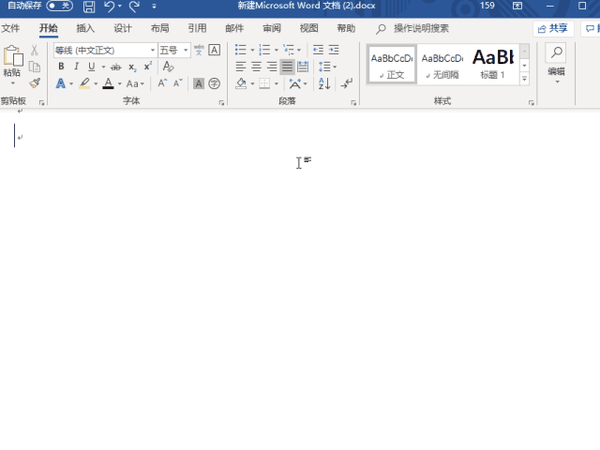Click the increase indent icon

[334, 50]
